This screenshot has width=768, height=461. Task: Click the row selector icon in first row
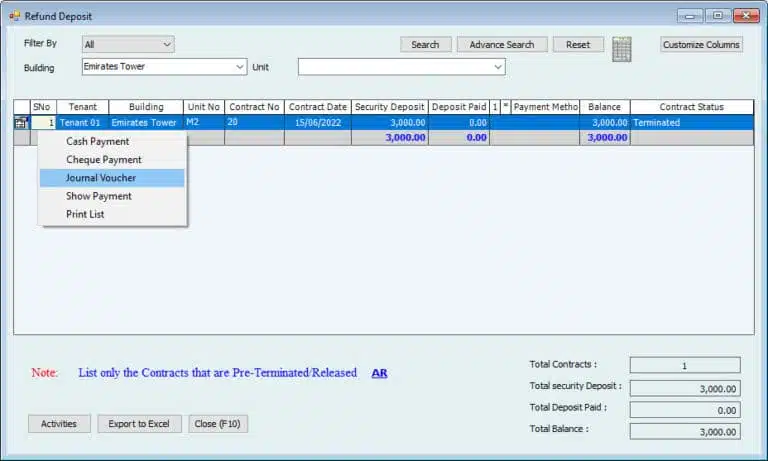[20, 123]
